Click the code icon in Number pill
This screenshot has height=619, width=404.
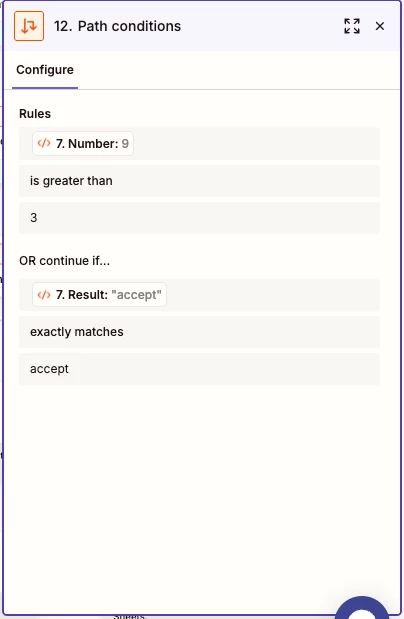(44, 143)
